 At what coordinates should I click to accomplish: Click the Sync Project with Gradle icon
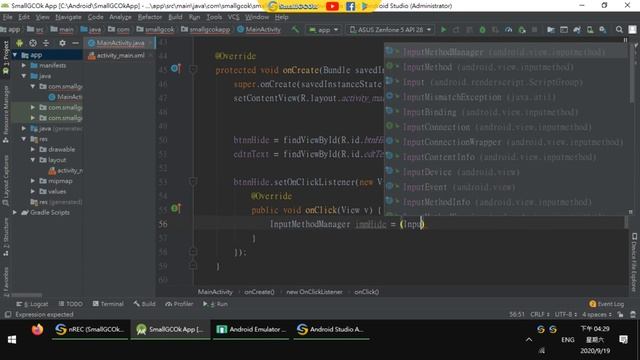577,30
